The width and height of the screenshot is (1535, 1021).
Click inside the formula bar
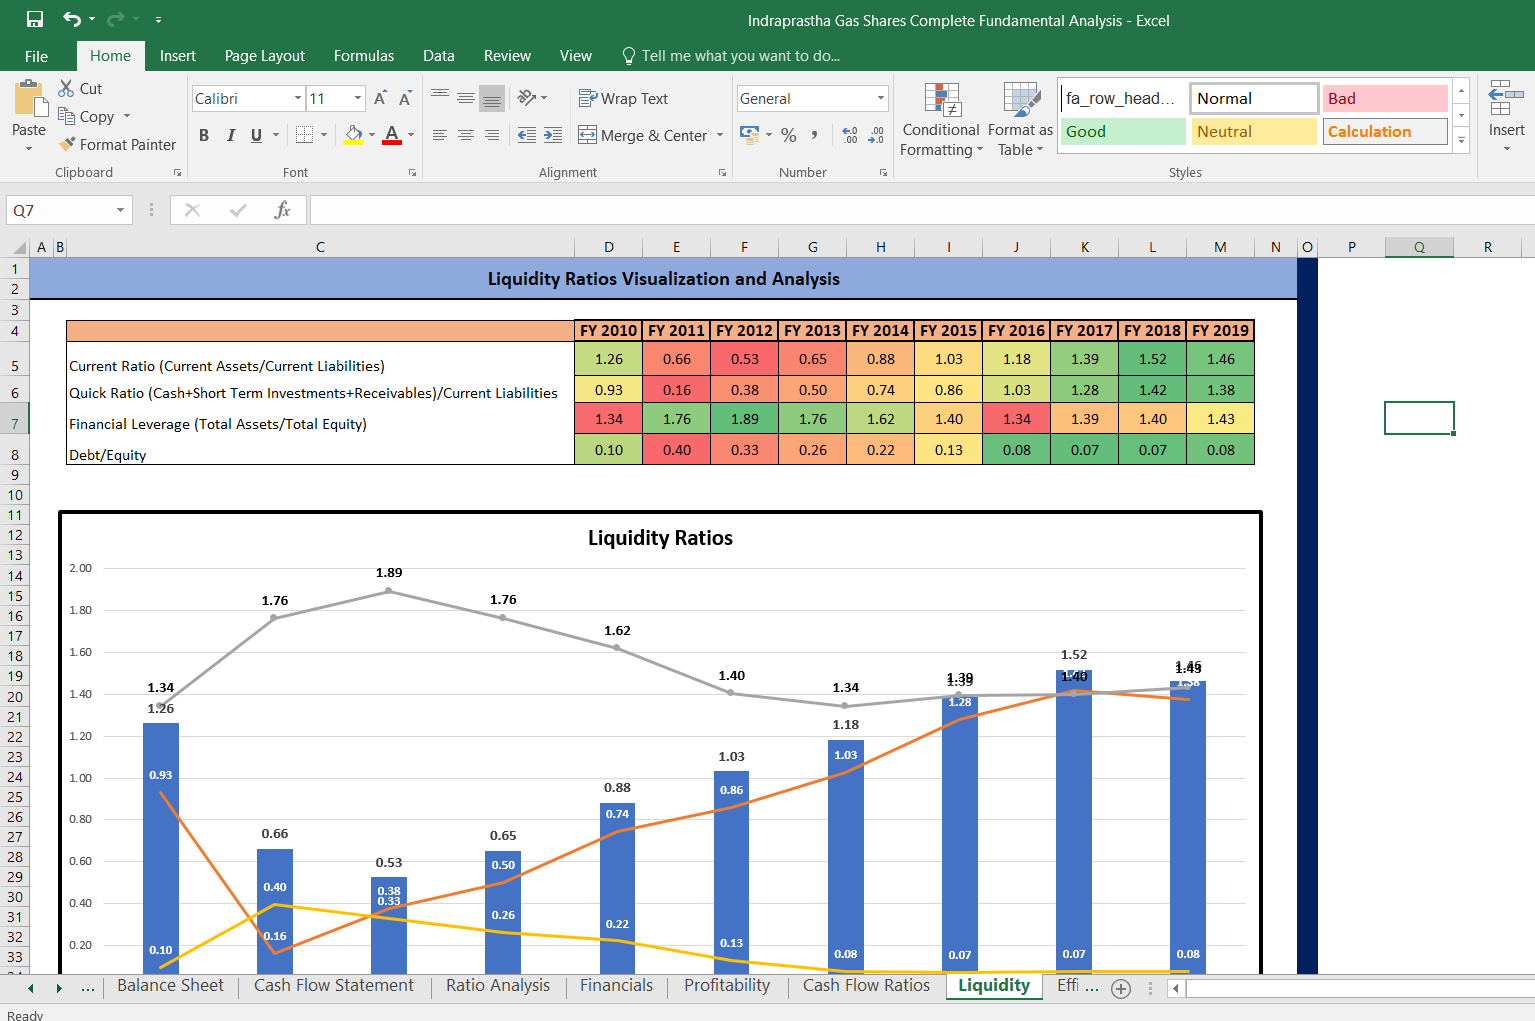[x=922, y=210]
